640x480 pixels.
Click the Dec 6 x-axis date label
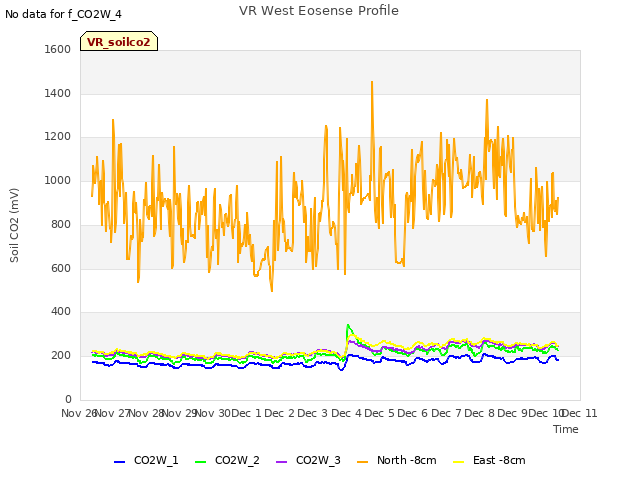point(413,413)
